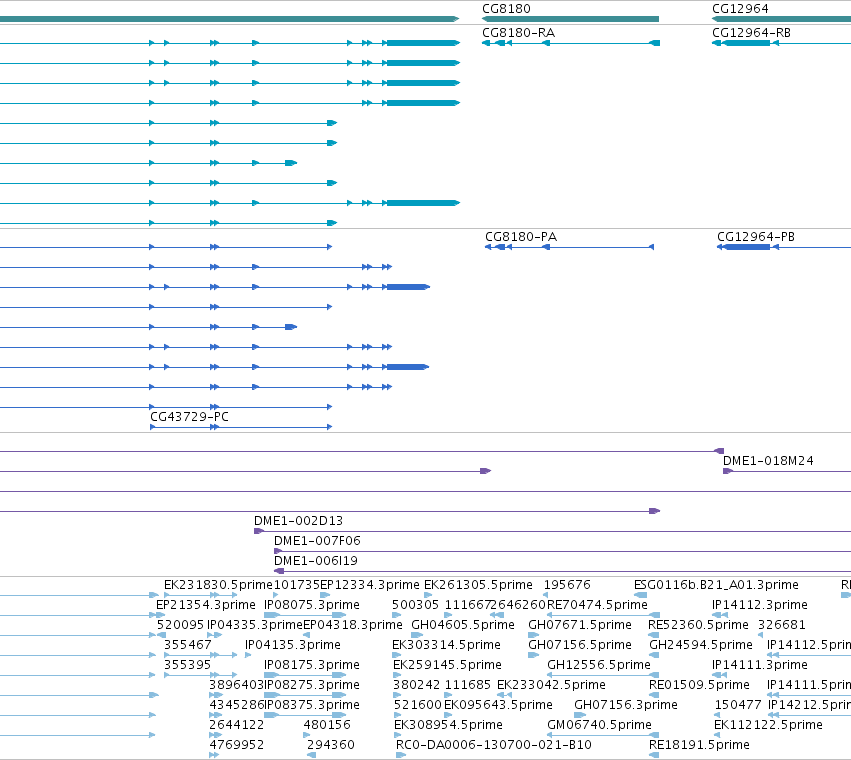Image resolution: width=851 pixels, height=760 pixels.
Task: Click the RE18191.5prime label
Action: (x=700, y=745)
